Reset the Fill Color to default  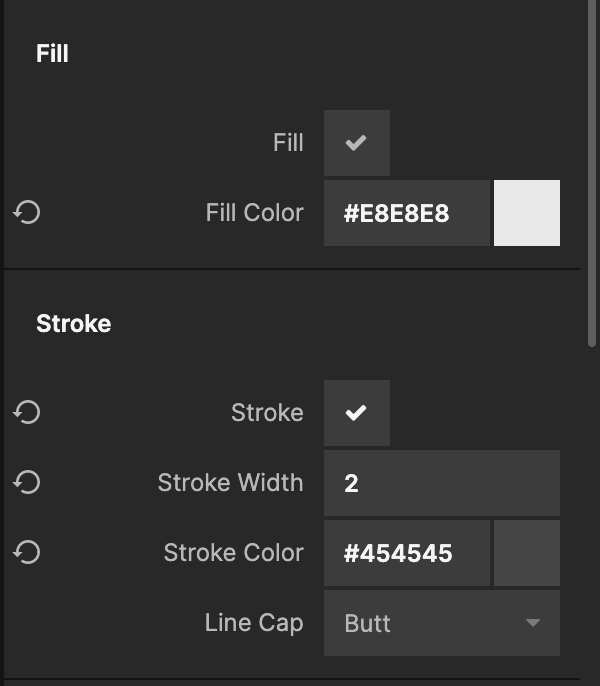coord(27,213)
